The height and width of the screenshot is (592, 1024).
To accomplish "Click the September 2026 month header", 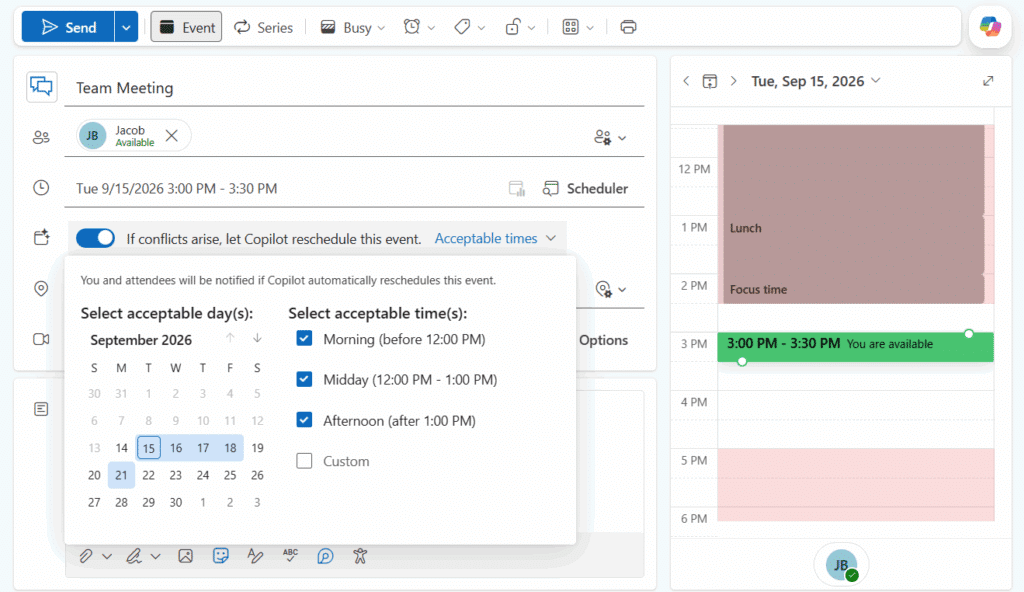I will point(141,340).
